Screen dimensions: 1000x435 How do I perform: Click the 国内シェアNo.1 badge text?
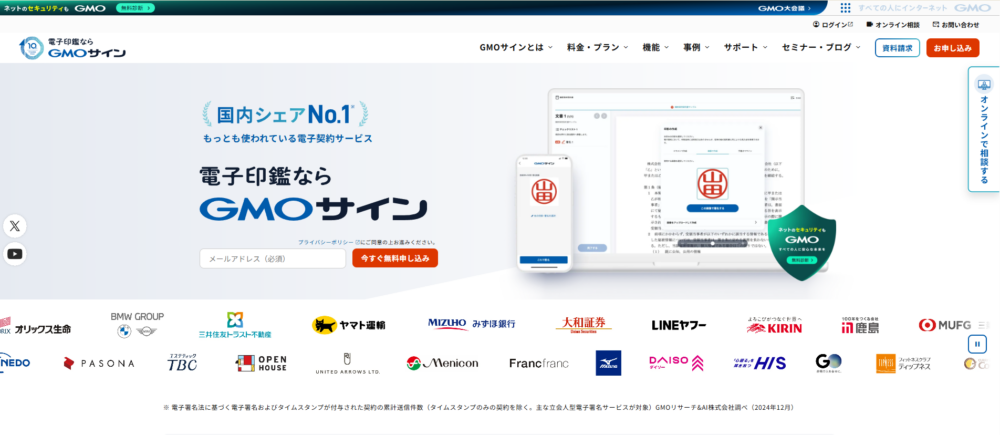(x=285, y=114)
